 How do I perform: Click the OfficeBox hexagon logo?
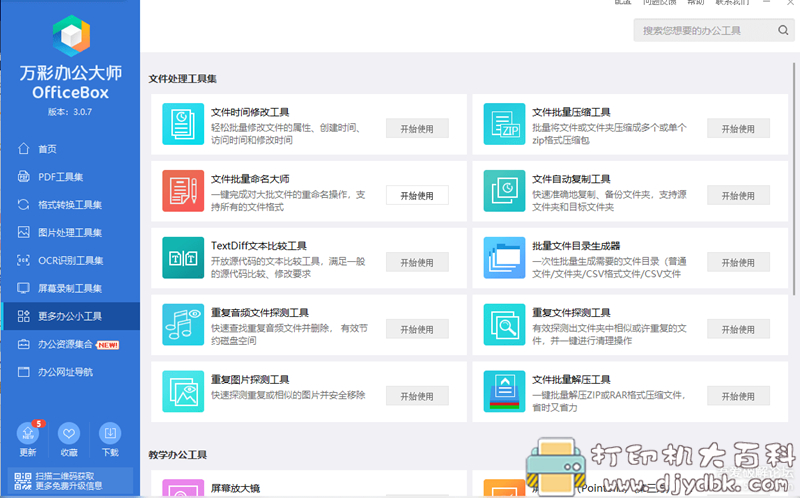click(71, 35)
